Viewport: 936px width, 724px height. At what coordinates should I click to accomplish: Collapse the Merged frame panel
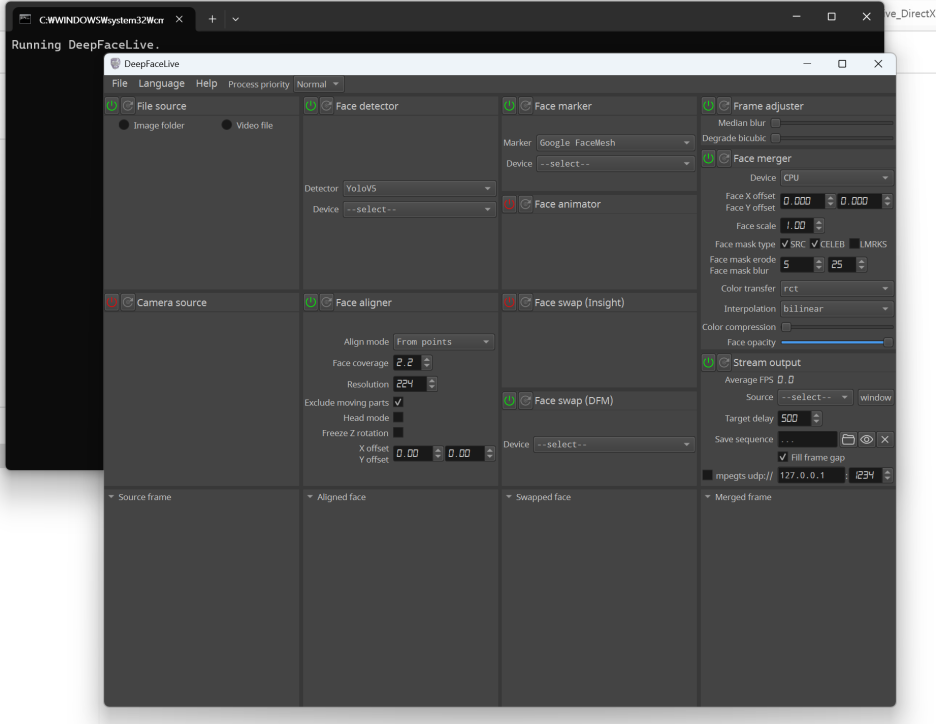707,497
